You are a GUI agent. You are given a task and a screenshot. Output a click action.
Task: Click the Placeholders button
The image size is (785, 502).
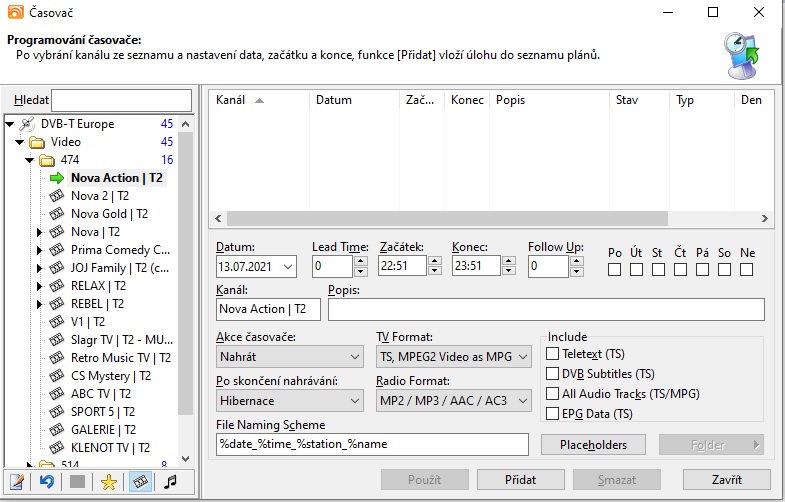594,444
